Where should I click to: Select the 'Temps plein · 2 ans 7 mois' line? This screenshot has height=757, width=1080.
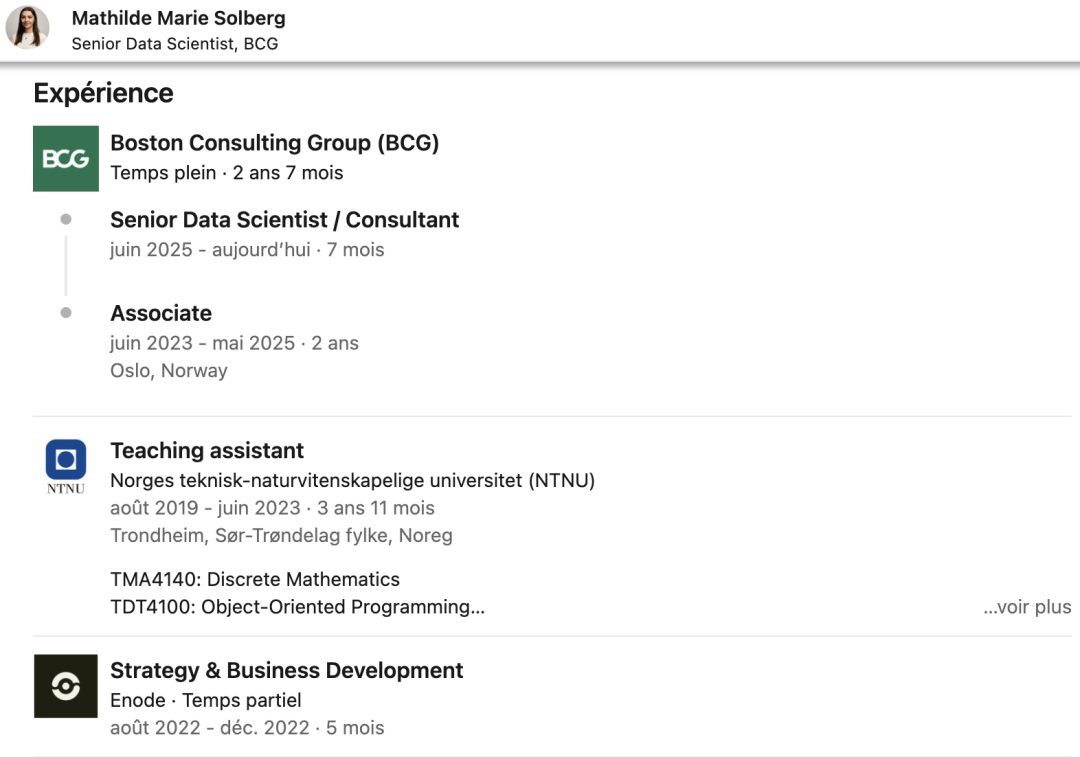(x=227, y=173)
